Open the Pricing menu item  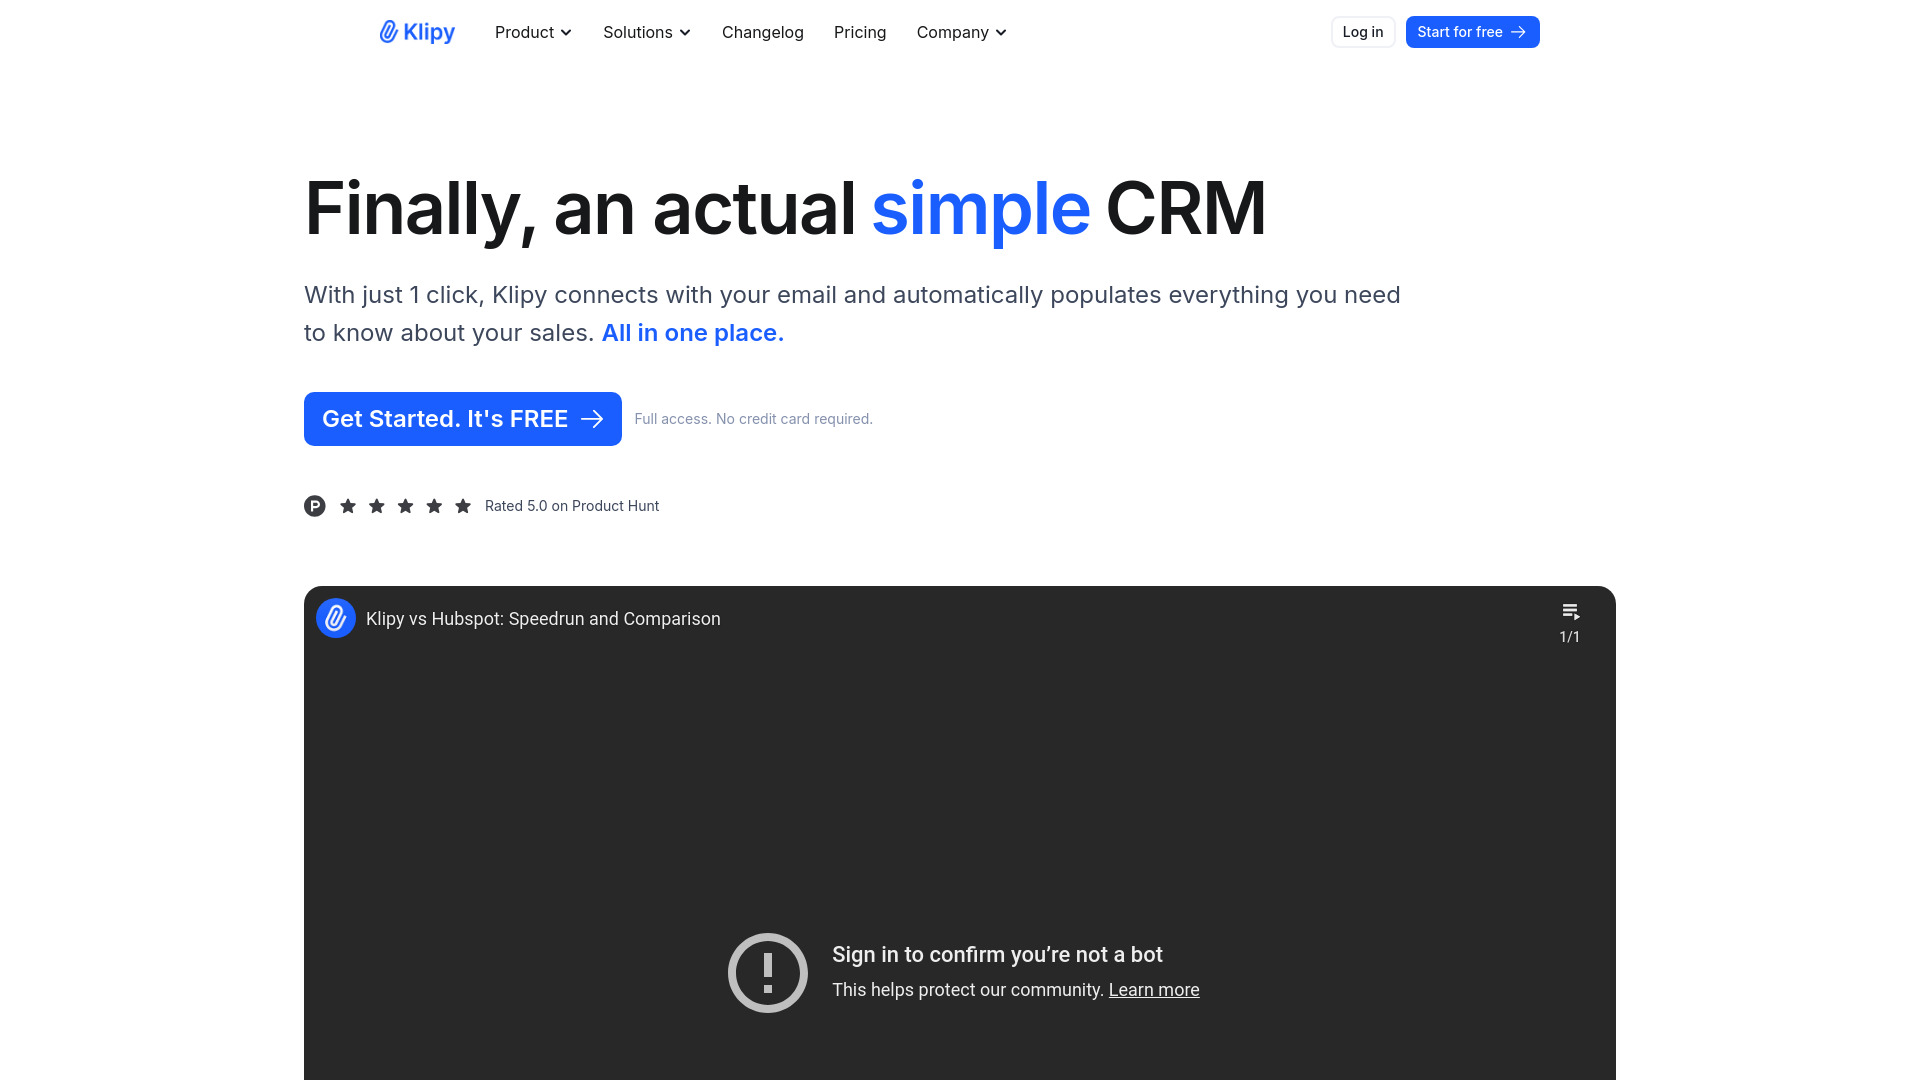pyautogui.click(x=858, y=32)
